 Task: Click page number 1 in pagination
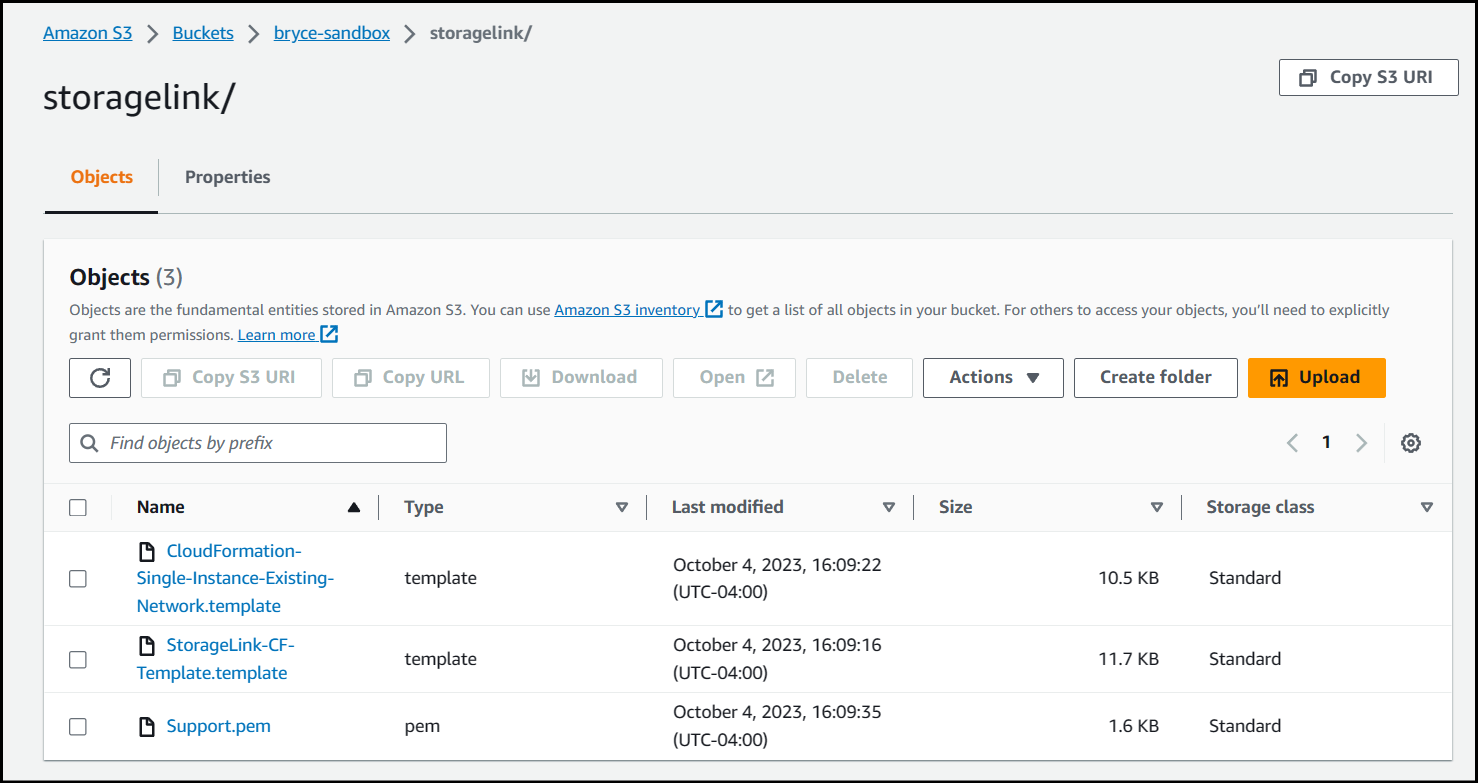1326,442
